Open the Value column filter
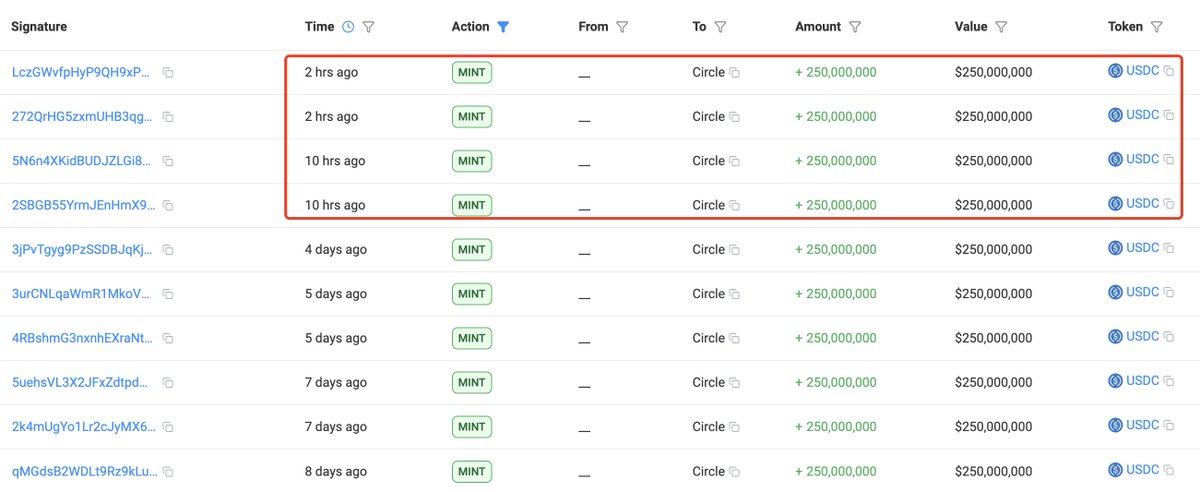This screenshot has width=1200, height=492. coord(1001,27)
